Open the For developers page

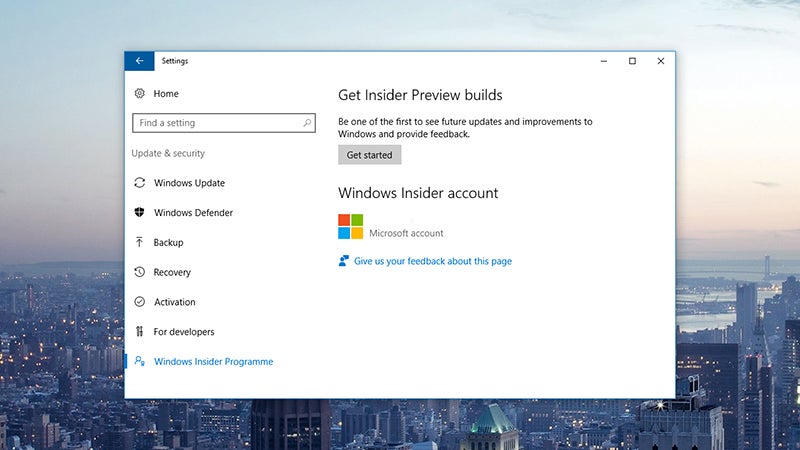[x=184, y=332]
